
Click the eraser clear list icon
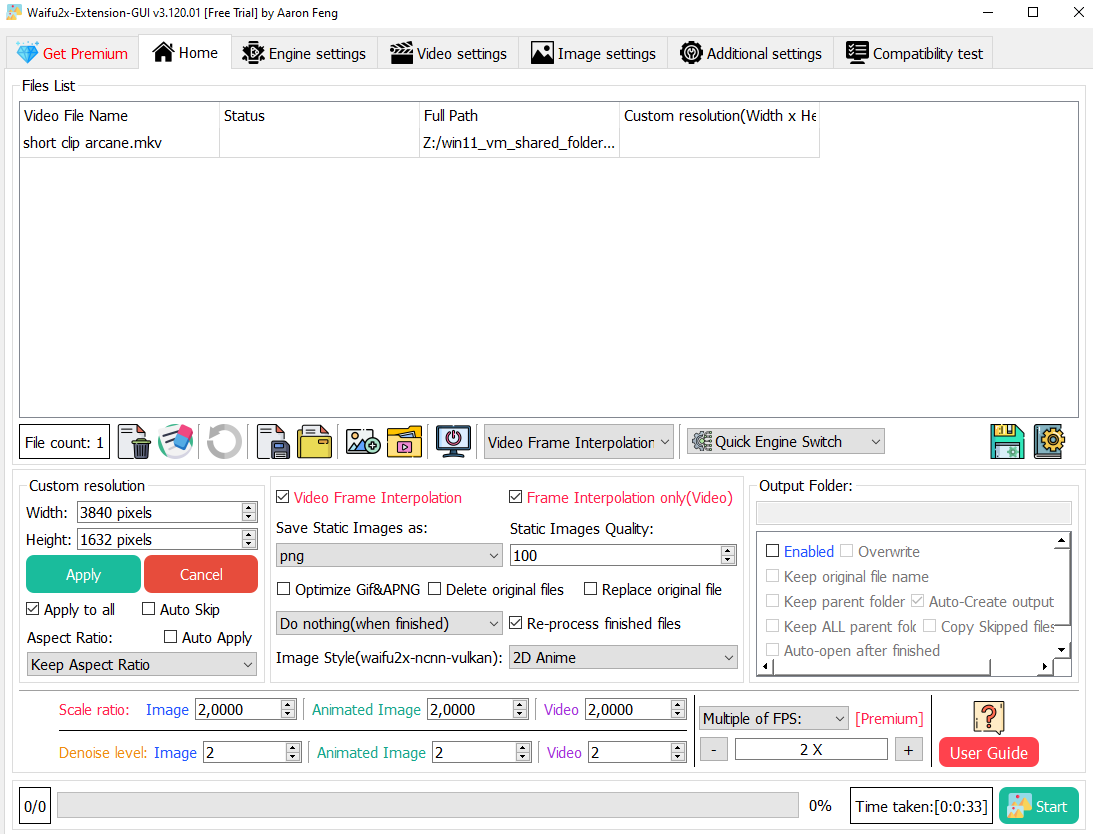176,441
